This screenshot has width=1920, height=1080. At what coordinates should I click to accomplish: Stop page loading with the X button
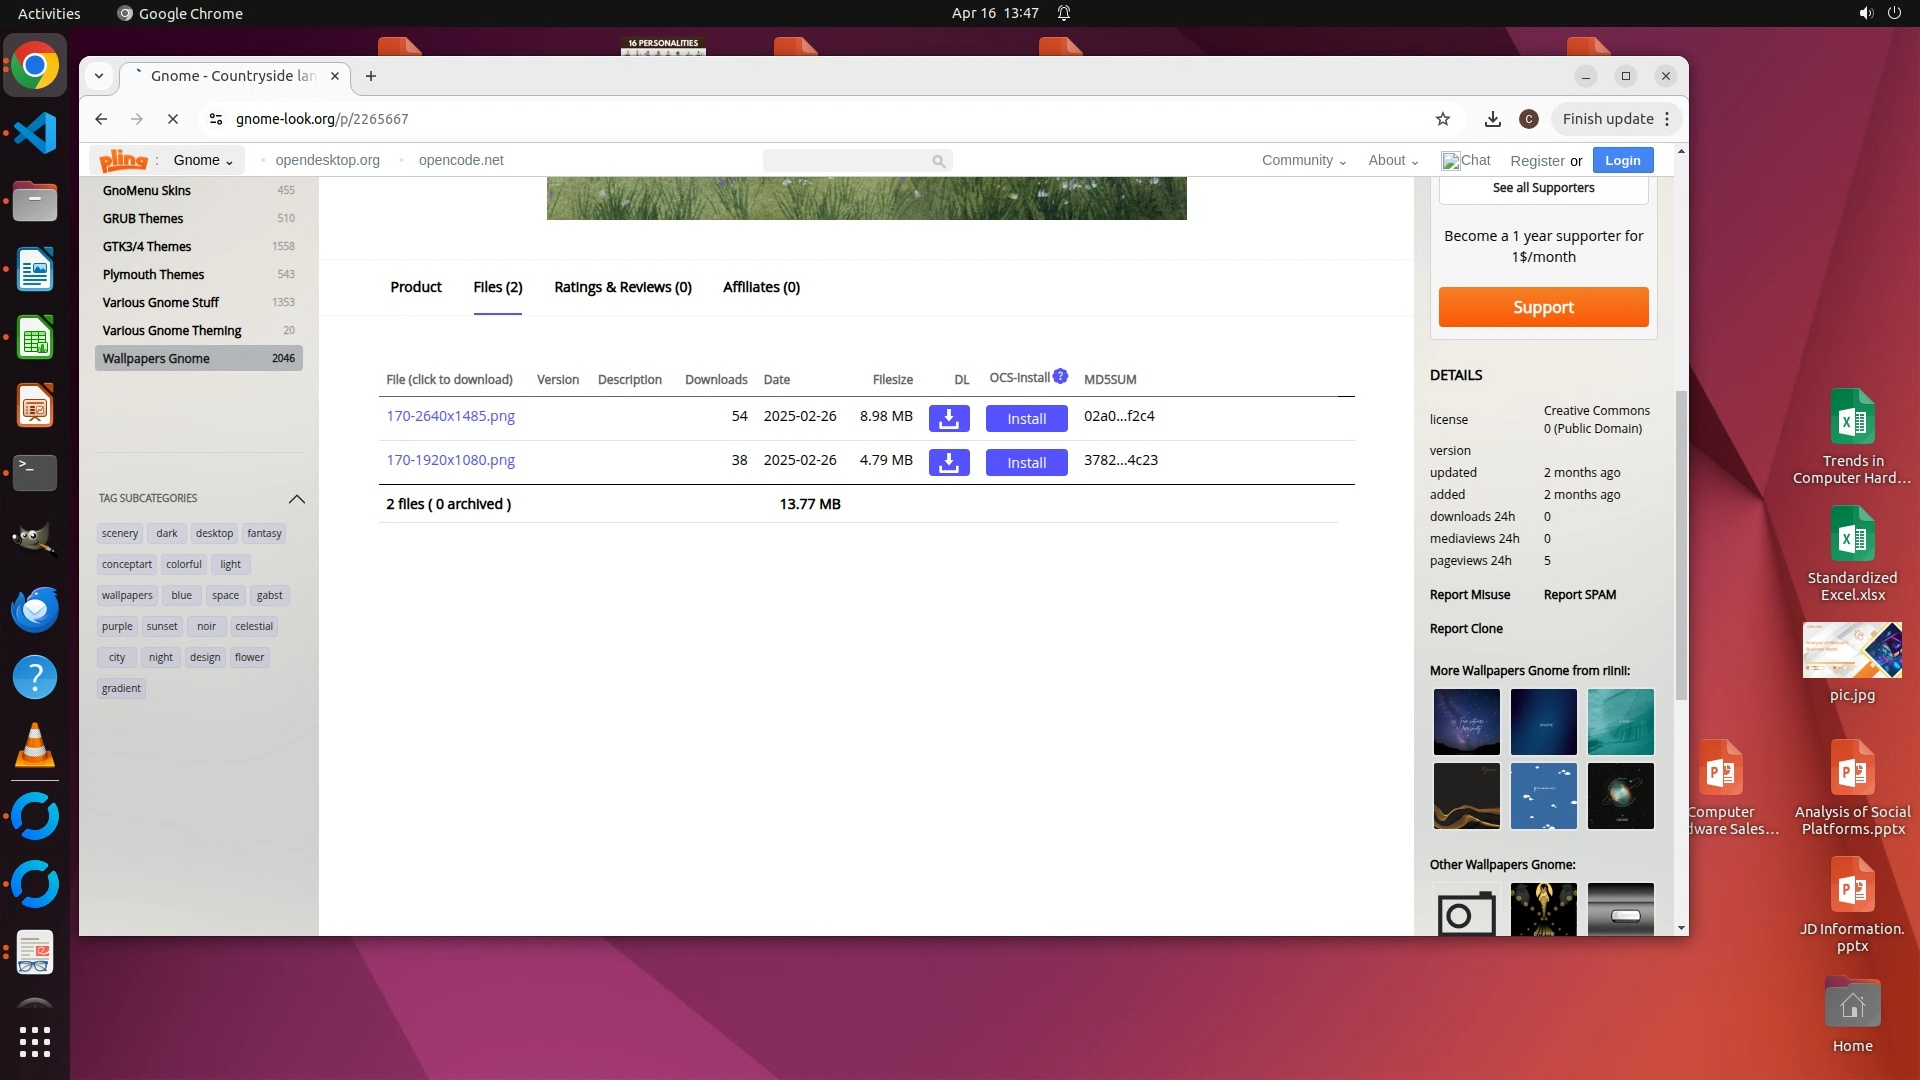click(172, 119)
